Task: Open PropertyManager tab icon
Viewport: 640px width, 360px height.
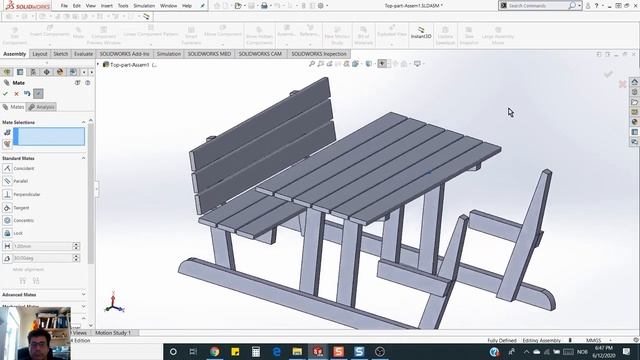Action: click(x=20, y=72)
